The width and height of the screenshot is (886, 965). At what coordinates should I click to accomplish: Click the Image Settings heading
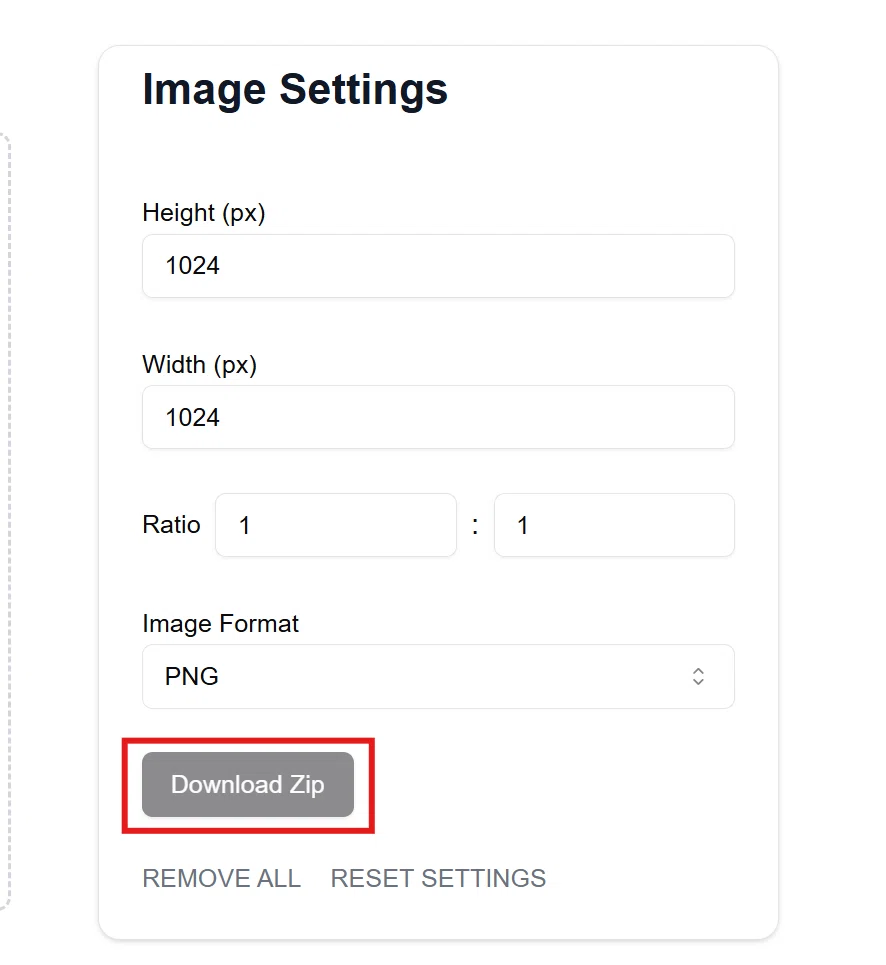[x=295, y=90]
